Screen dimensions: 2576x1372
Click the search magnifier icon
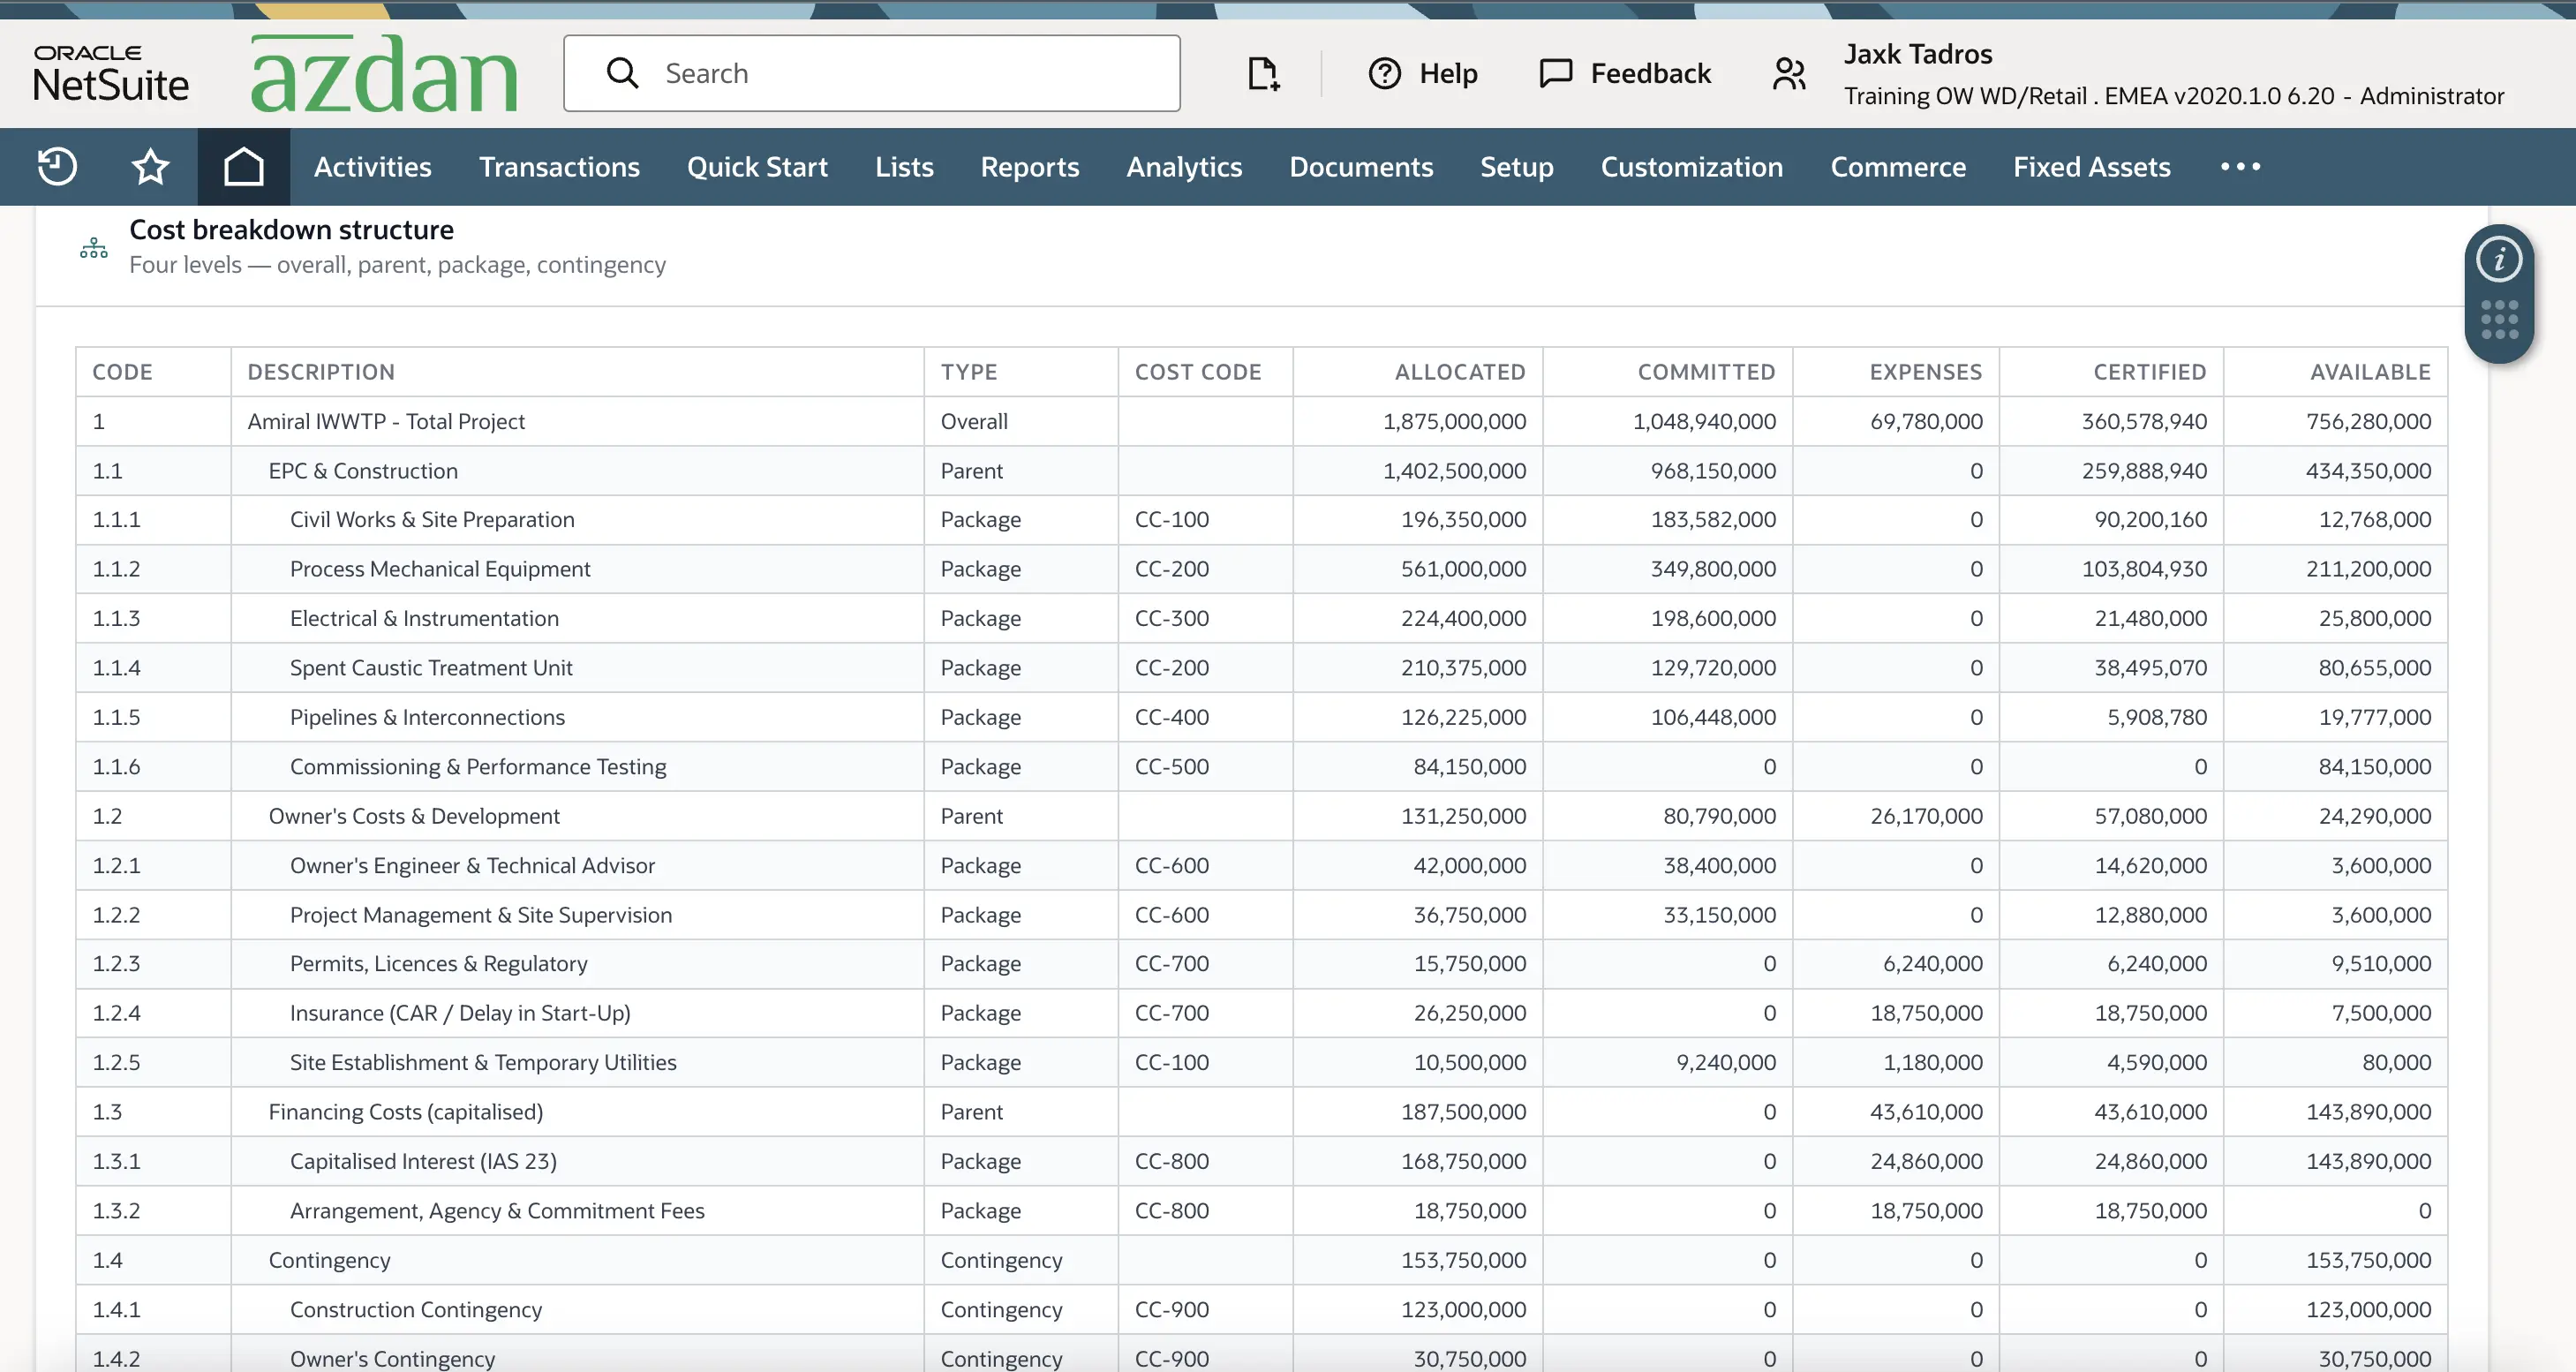pos(622,73)
